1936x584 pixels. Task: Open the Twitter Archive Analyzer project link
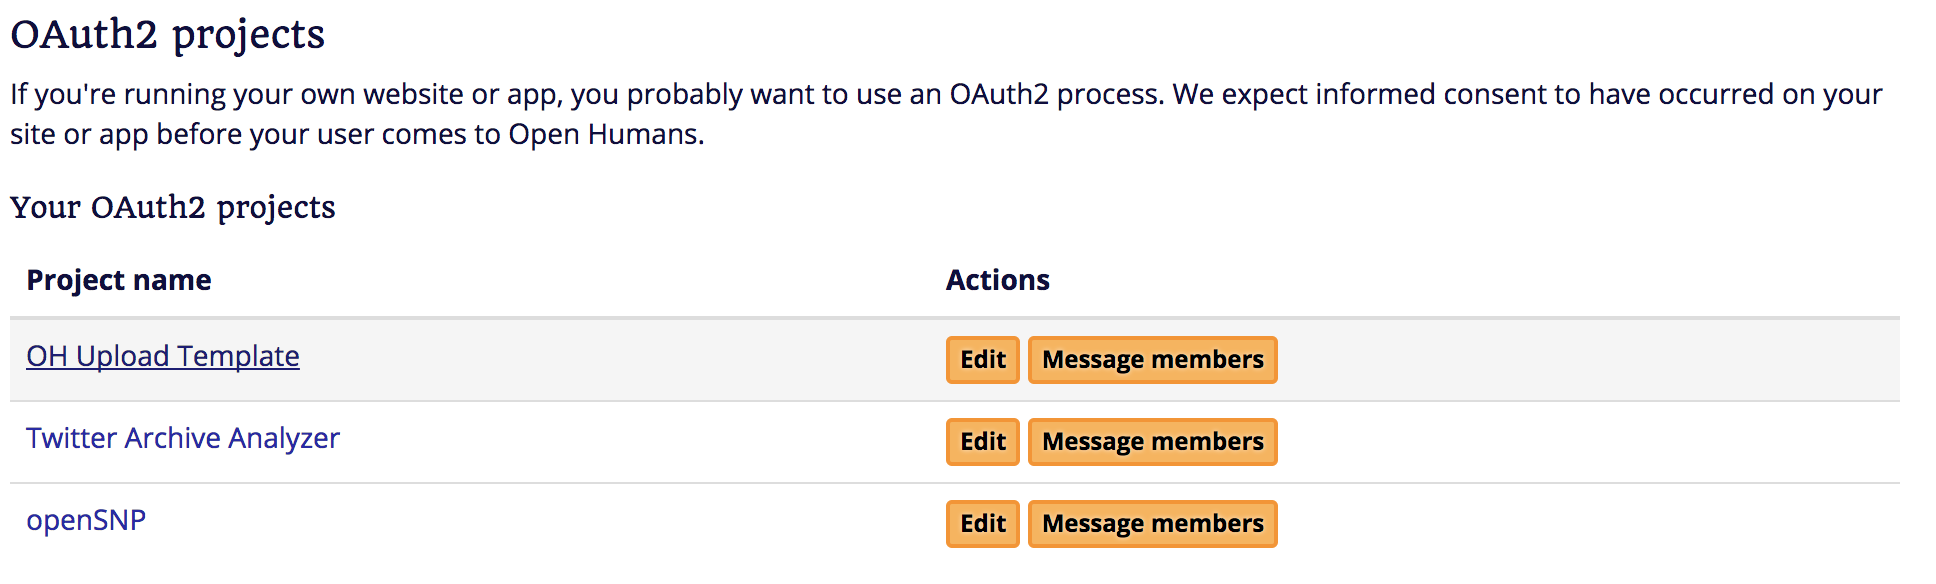pos(183,438)
